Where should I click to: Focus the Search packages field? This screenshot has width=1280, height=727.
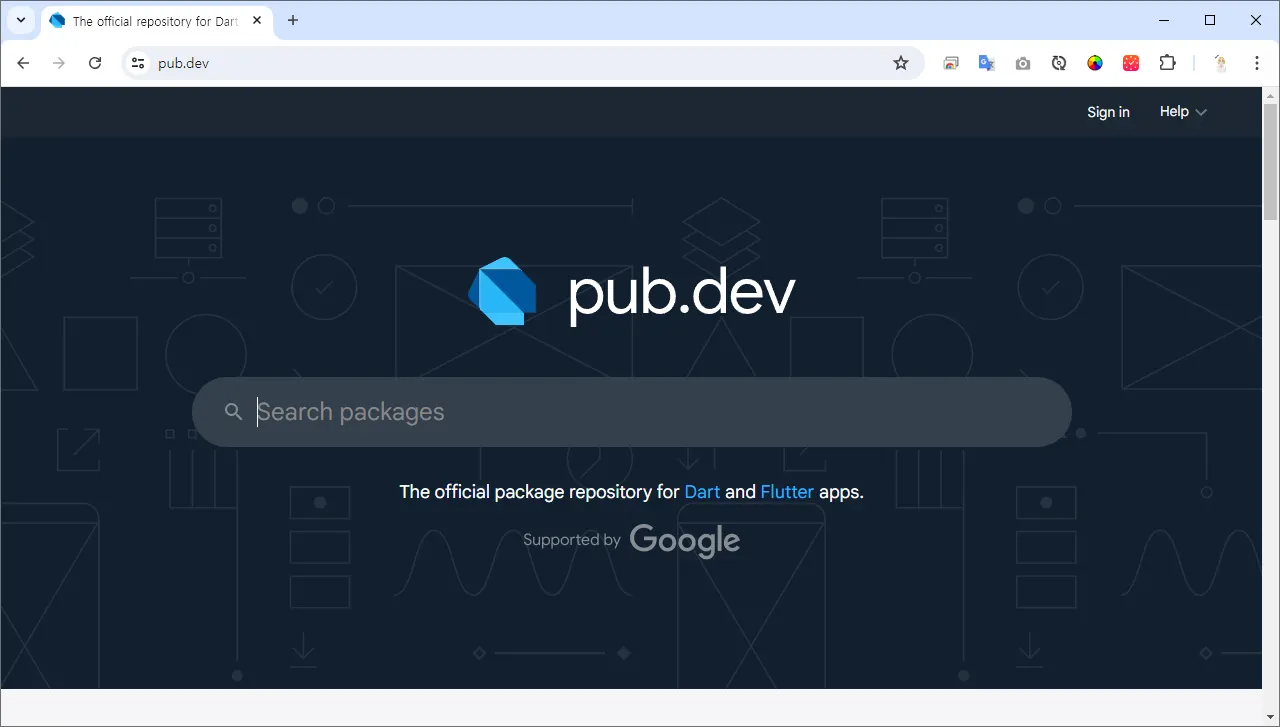tap(632, 412)
